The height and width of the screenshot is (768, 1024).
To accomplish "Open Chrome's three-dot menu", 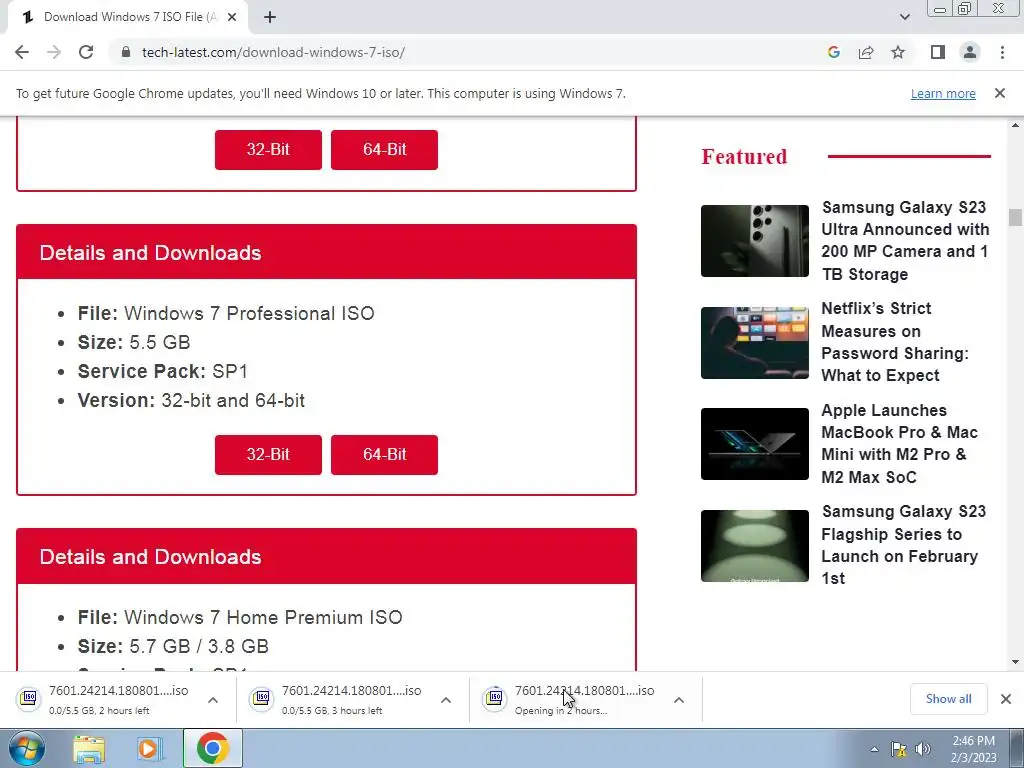I will pyautogui.click(x=1002, y=52).
